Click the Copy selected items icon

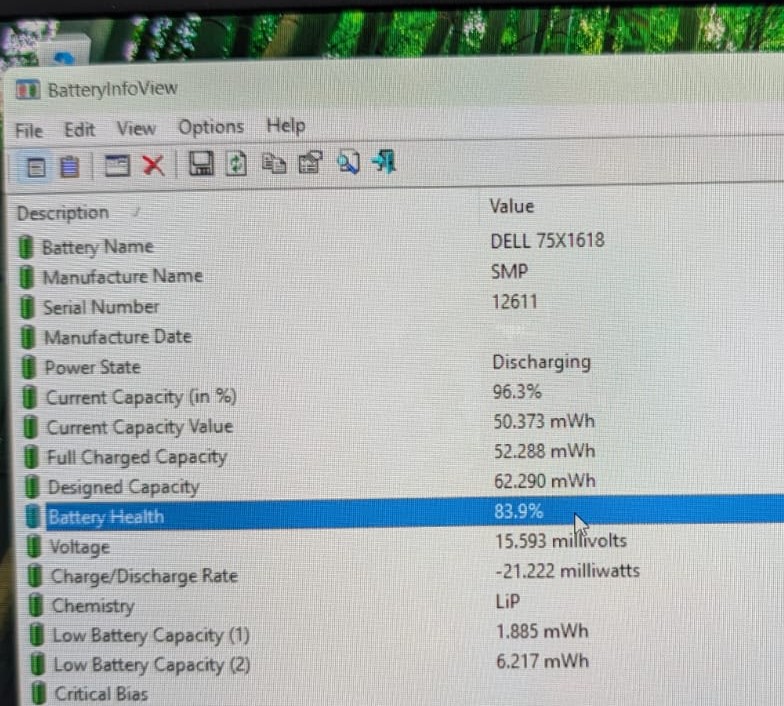(x=274, y=164)
